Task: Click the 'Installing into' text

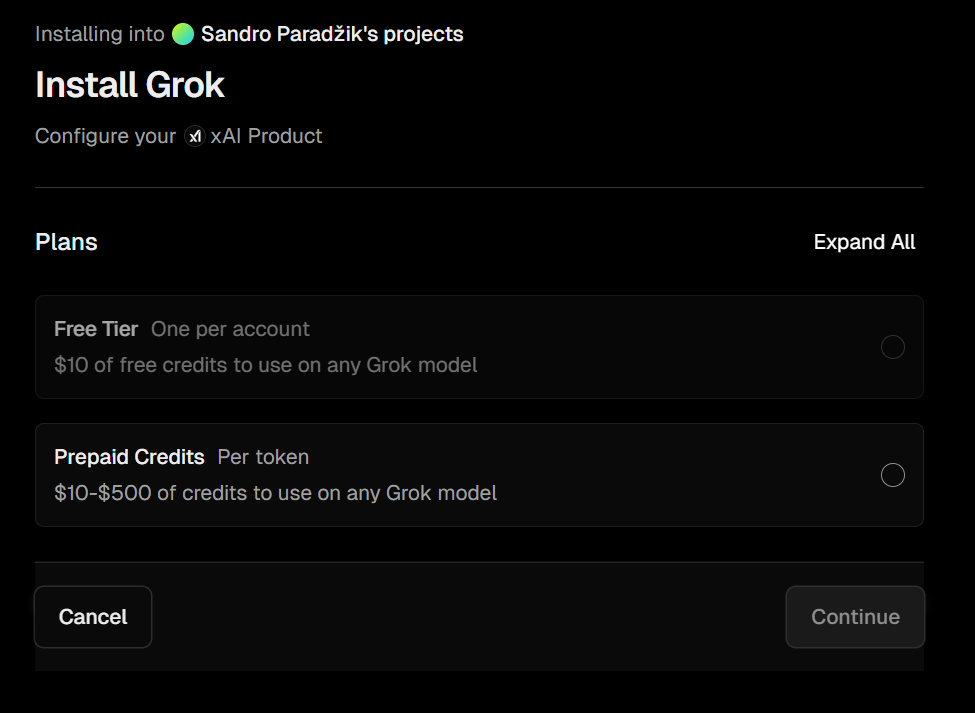Action: click(99, 34)
